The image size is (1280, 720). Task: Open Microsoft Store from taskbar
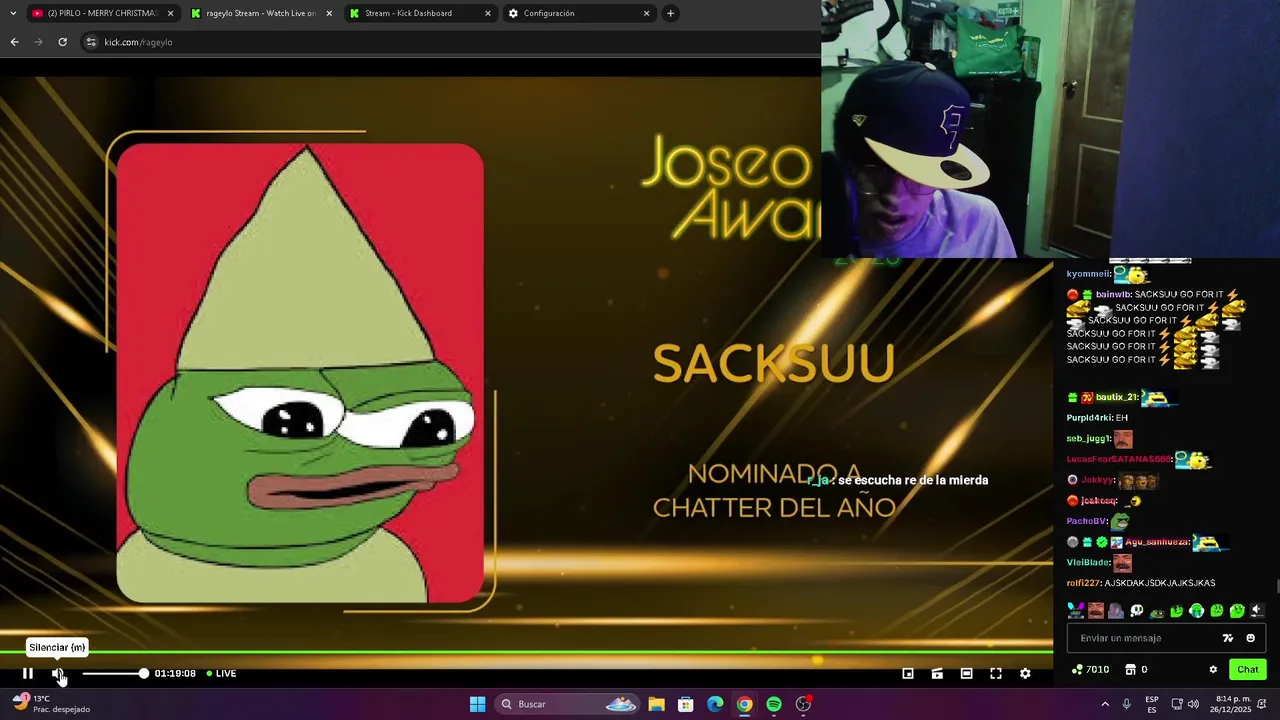click(x=686, y=704)
